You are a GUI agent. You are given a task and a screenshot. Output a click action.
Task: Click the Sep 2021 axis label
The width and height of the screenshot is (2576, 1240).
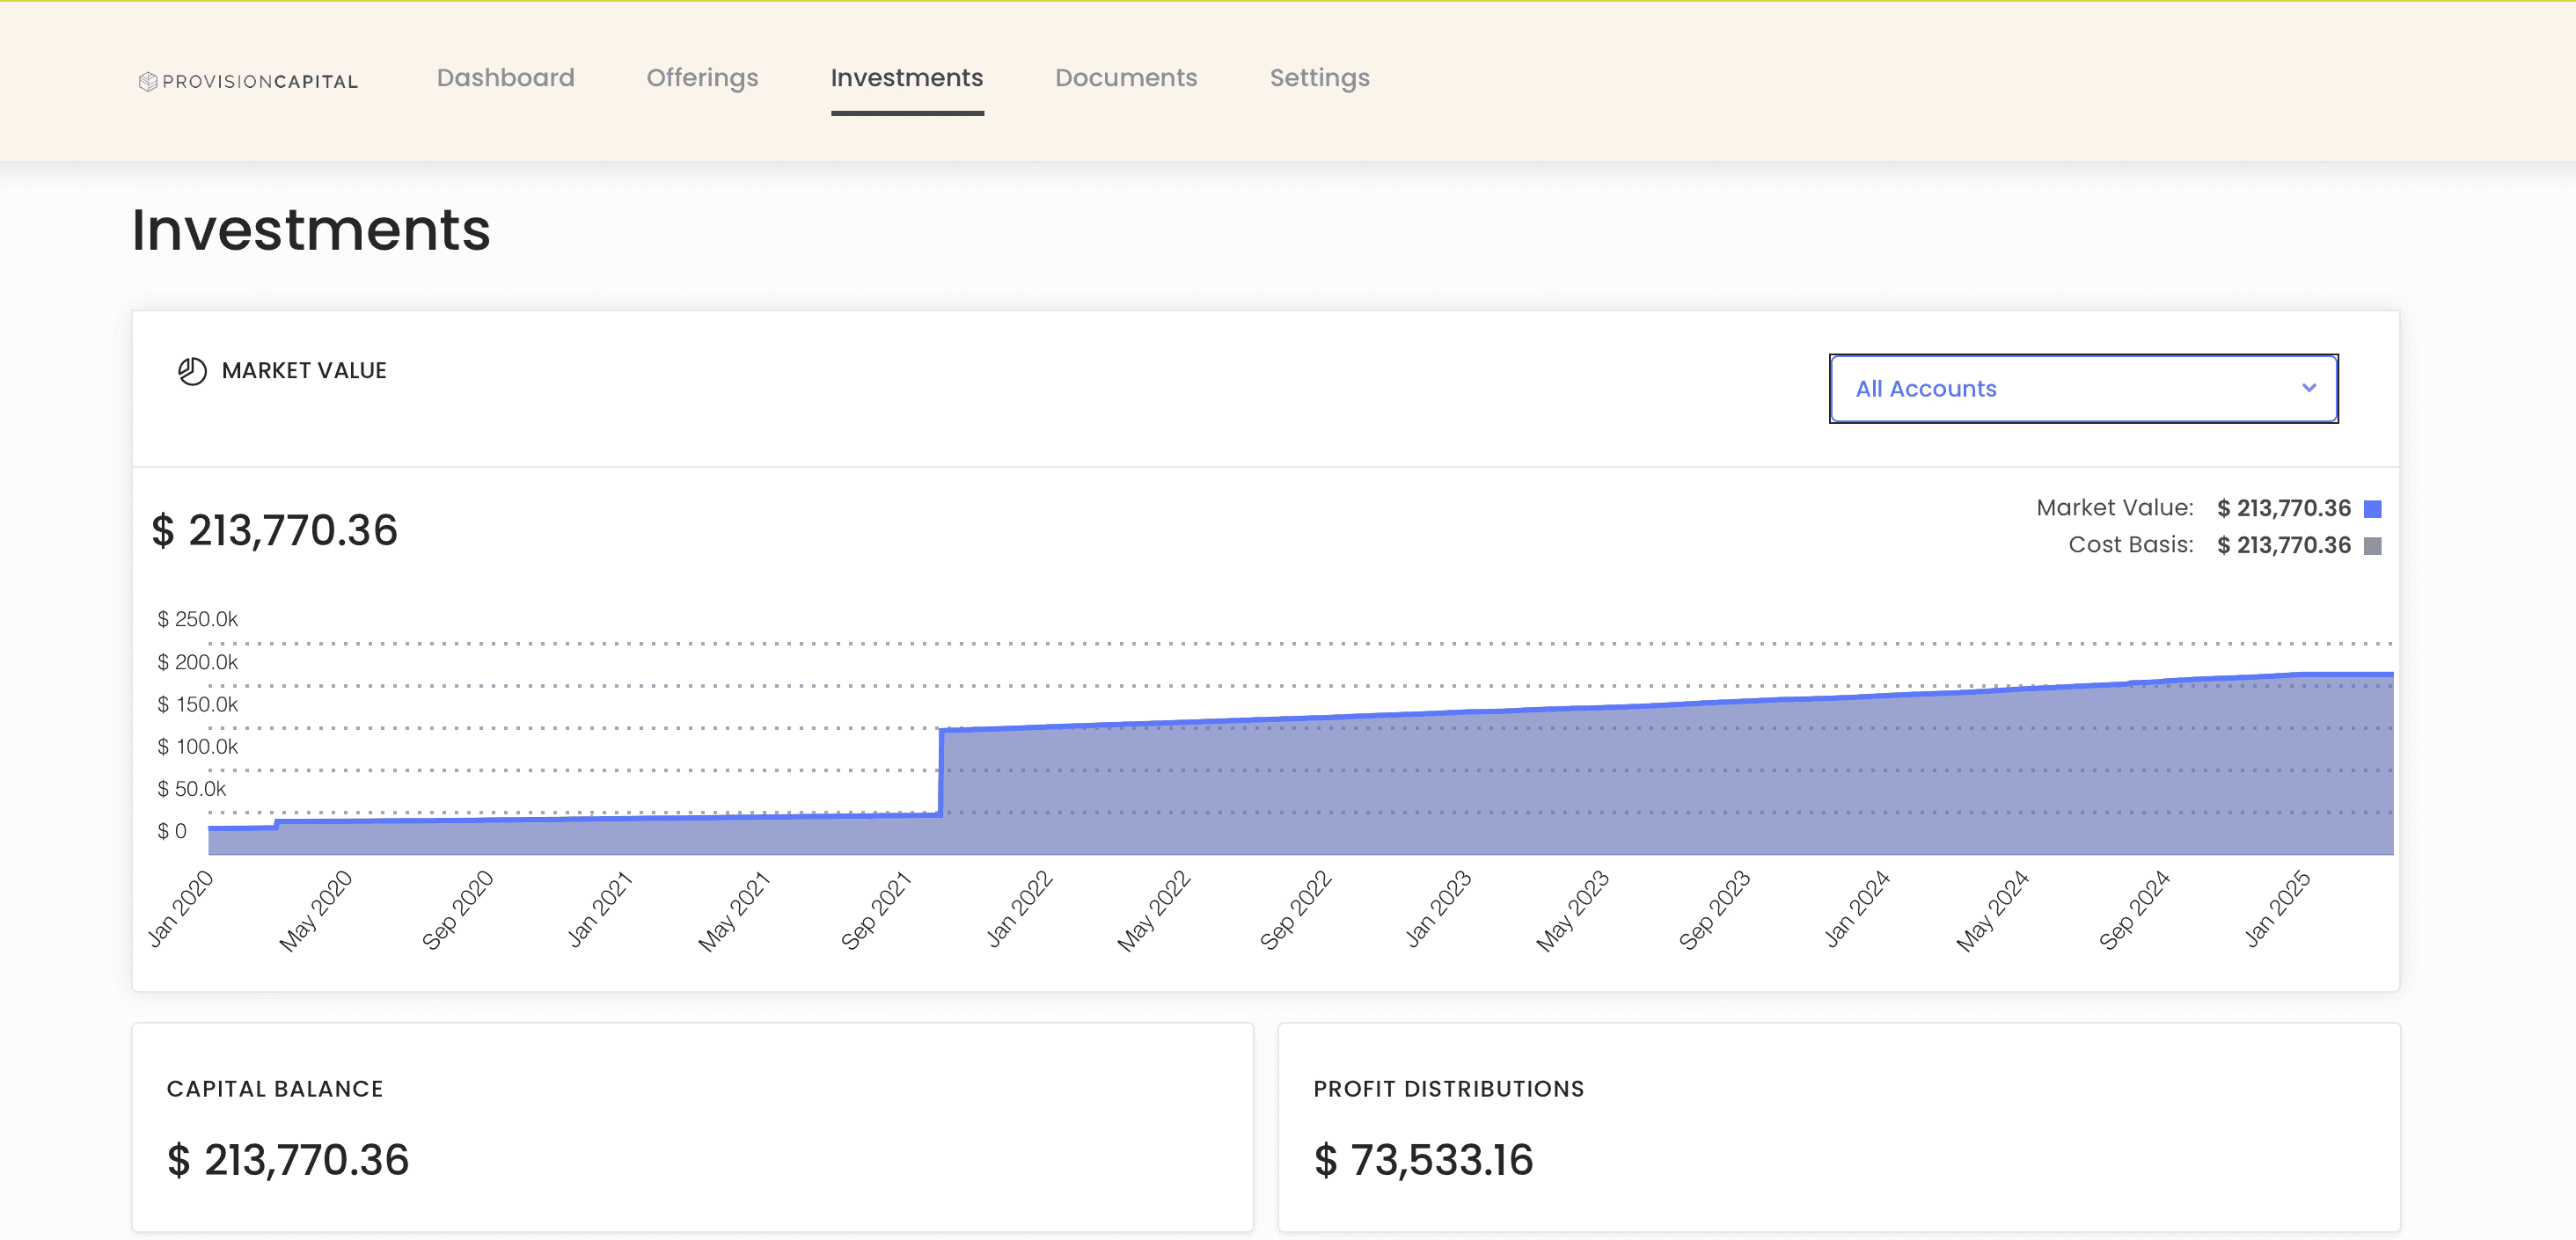point(876,910)
